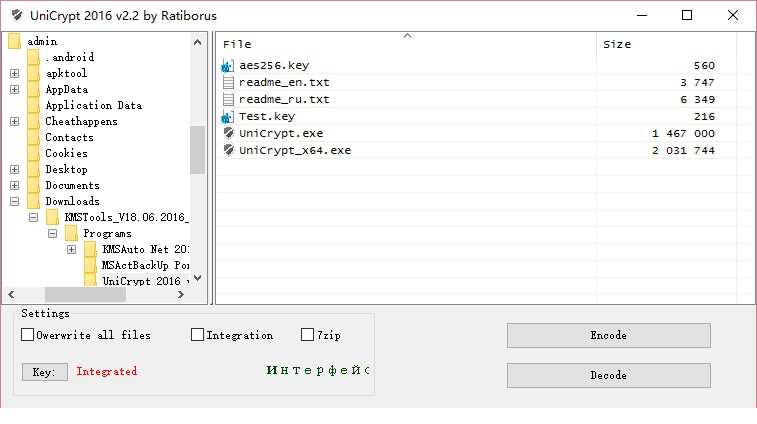Toggle the Integration checkbox
757x424 pixels.
[197, 335]
